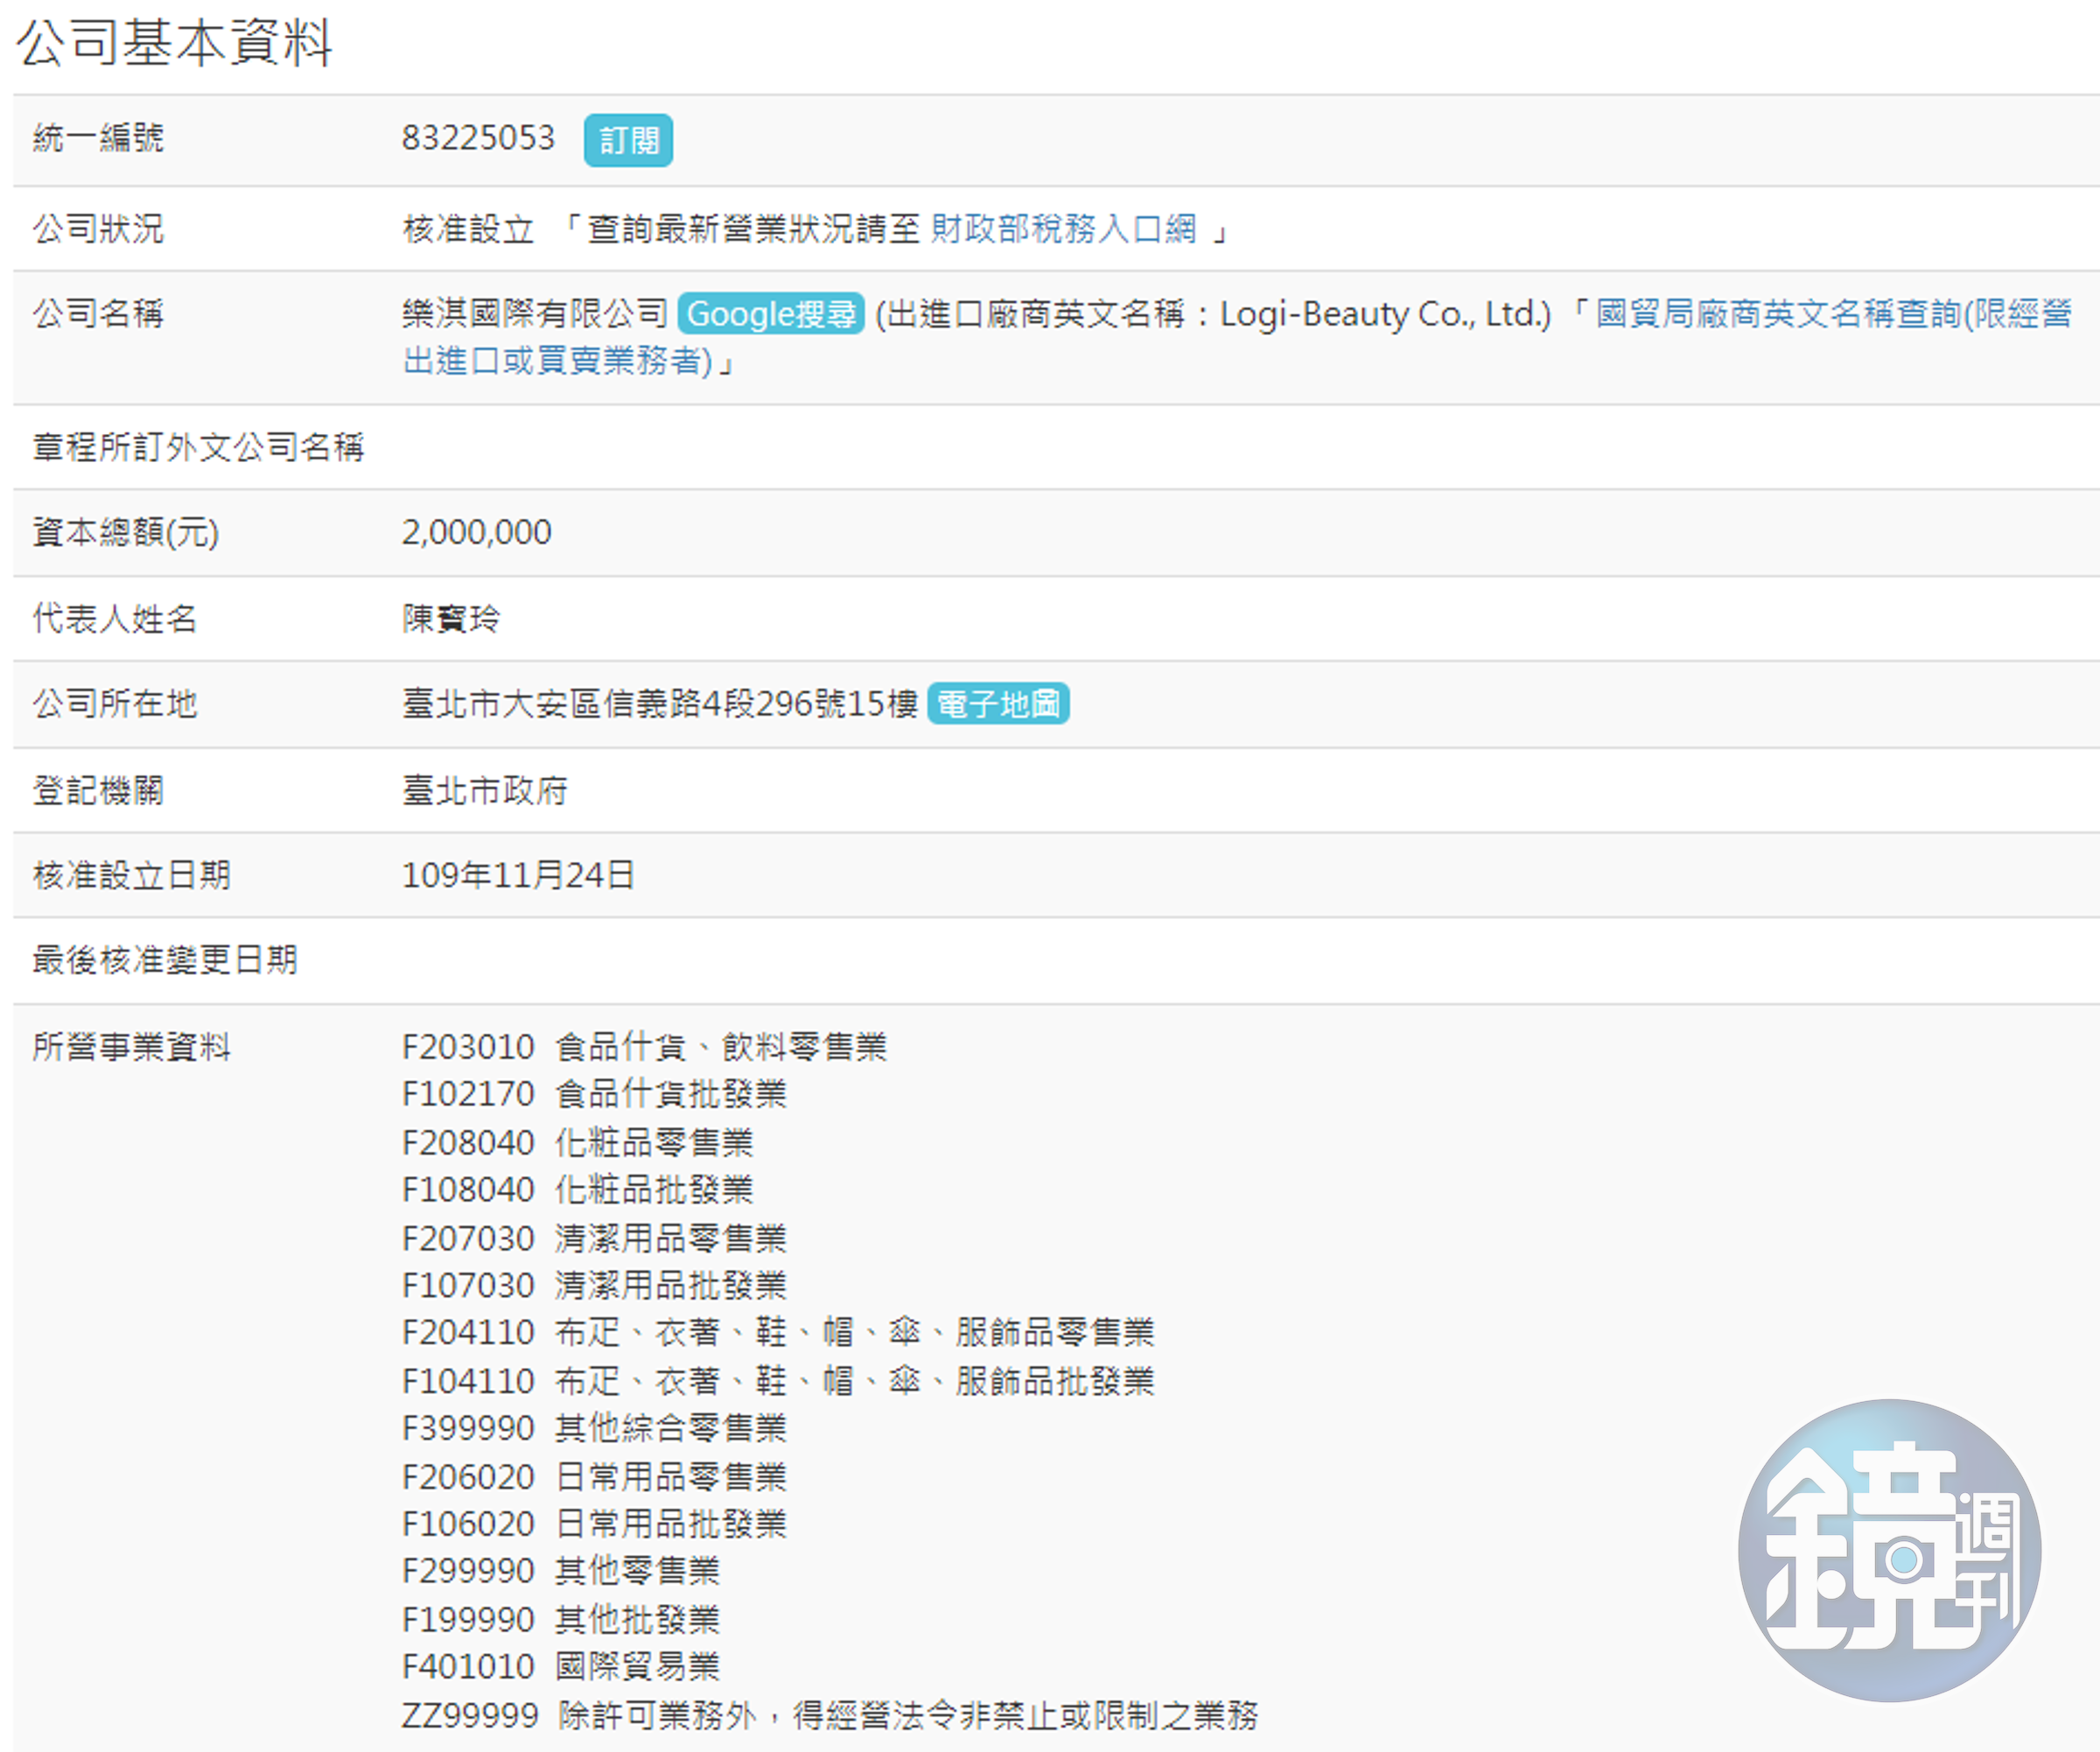2100x1752 pixels.
Task: Click the 電子地圖 map button
Action: click(998, 704)
